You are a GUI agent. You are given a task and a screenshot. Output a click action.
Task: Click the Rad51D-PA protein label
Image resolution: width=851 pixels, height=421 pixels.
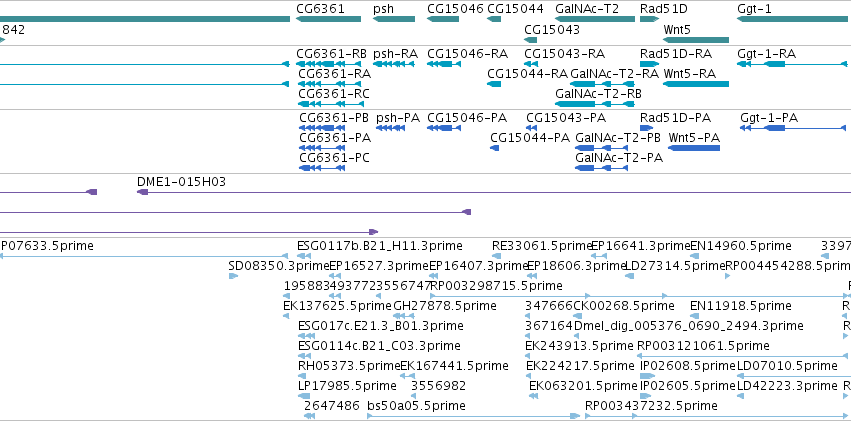point(675,118)
